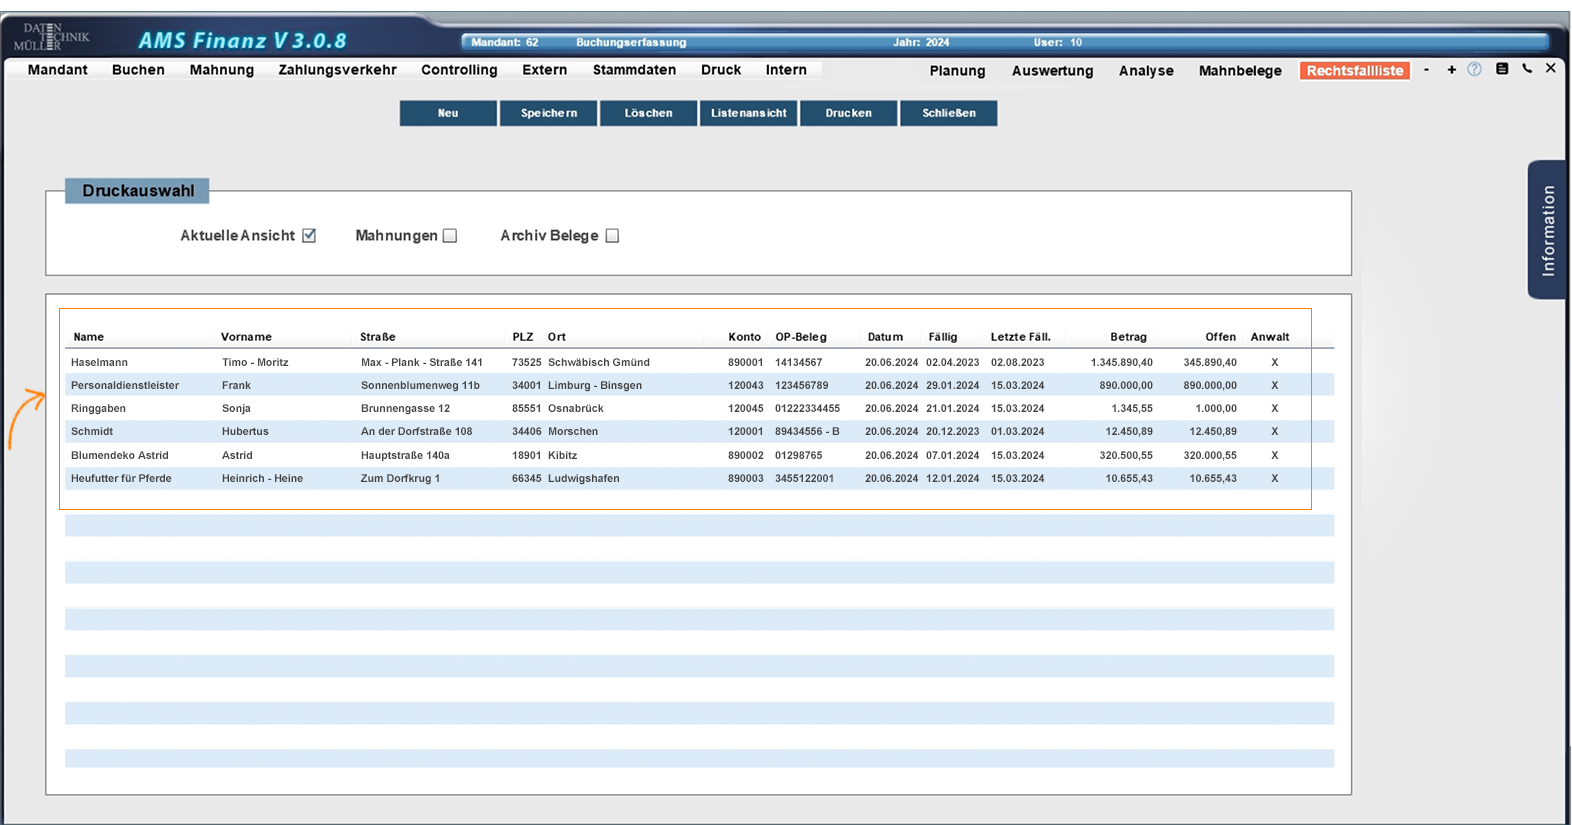Screen dimensions: 1572x825
Task: Switch to the Mahnbelege tab
Action: tap(1240, 71)
